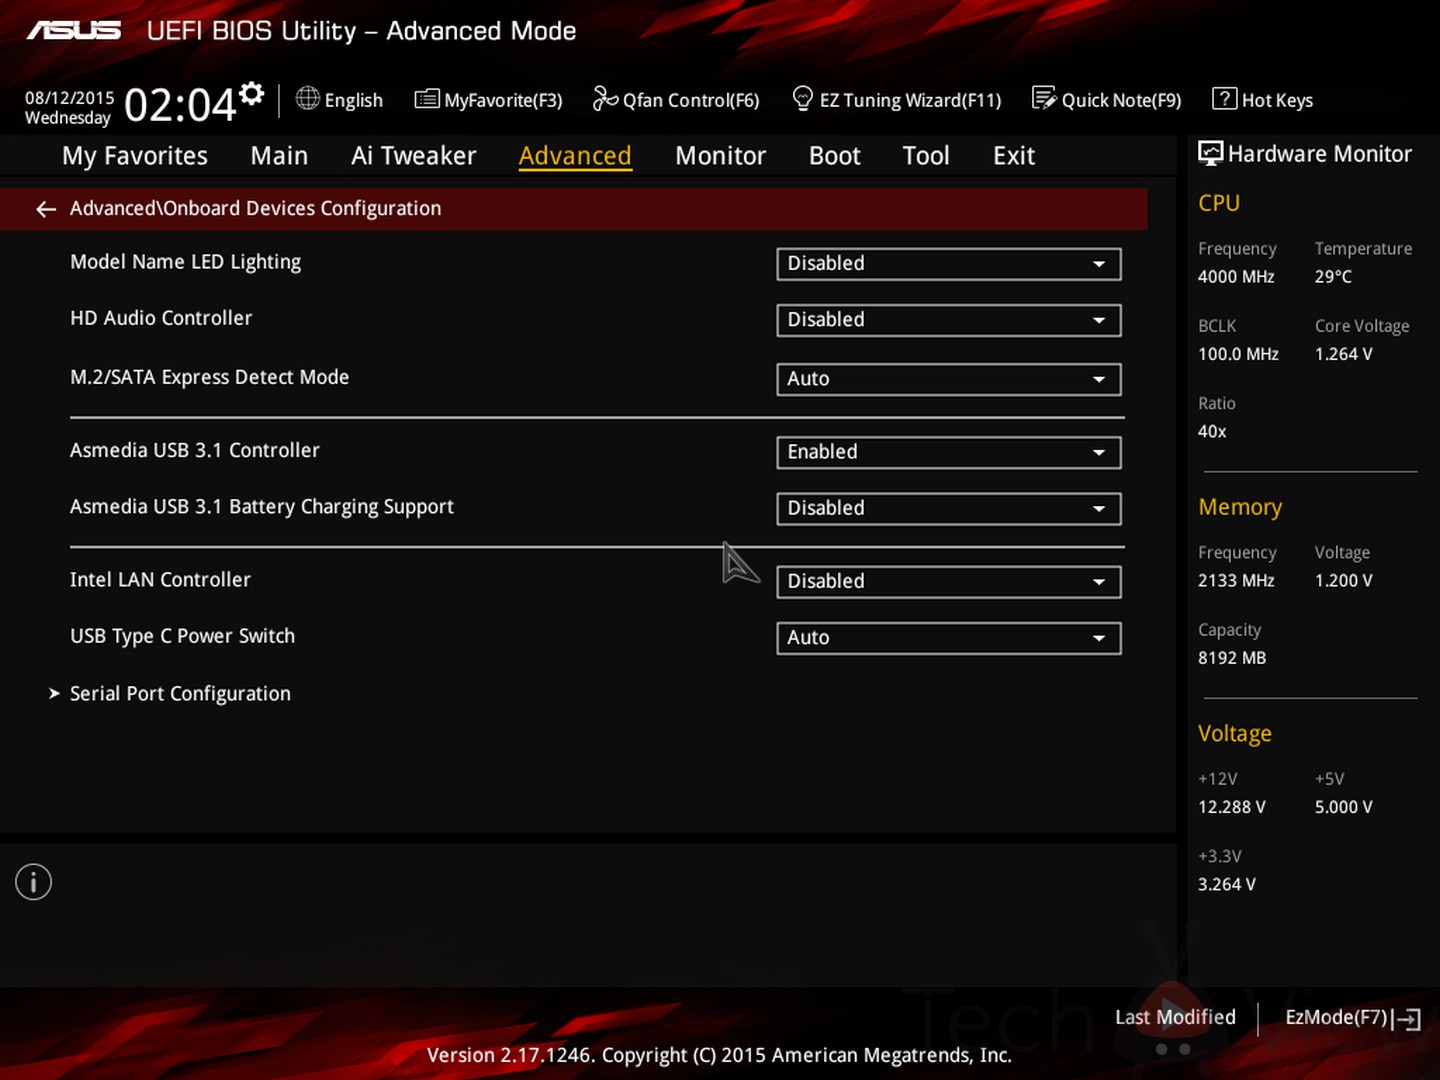Click the globe language icon

tap(308, 98)
